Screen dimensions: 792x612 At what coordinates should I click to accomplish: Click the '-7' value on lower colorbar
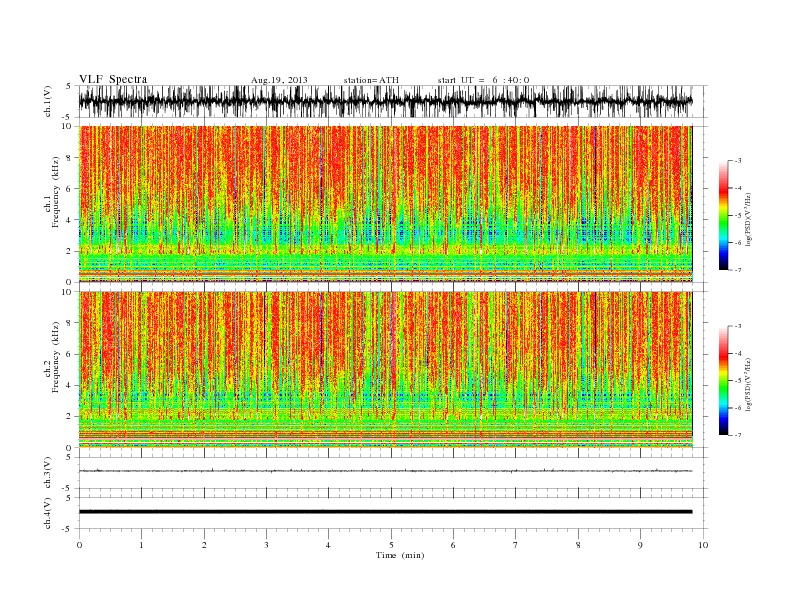click(738, 435)
